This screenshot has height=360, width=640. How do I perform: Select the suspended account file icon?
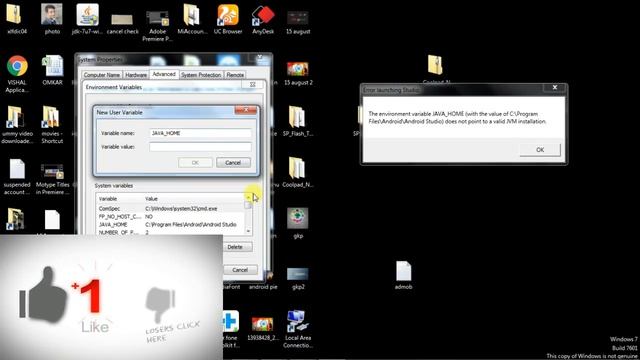17,176
